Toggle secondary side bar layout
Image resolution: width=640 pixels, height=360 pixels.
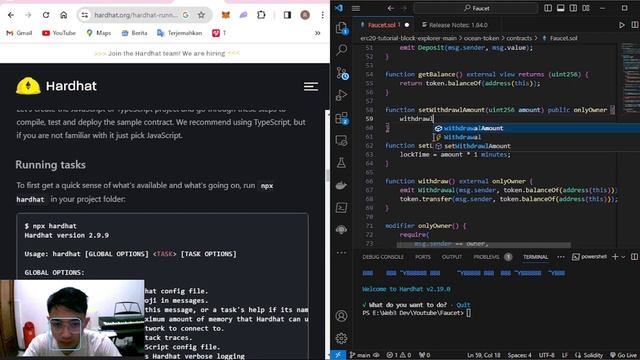click(x=573, y=8)
